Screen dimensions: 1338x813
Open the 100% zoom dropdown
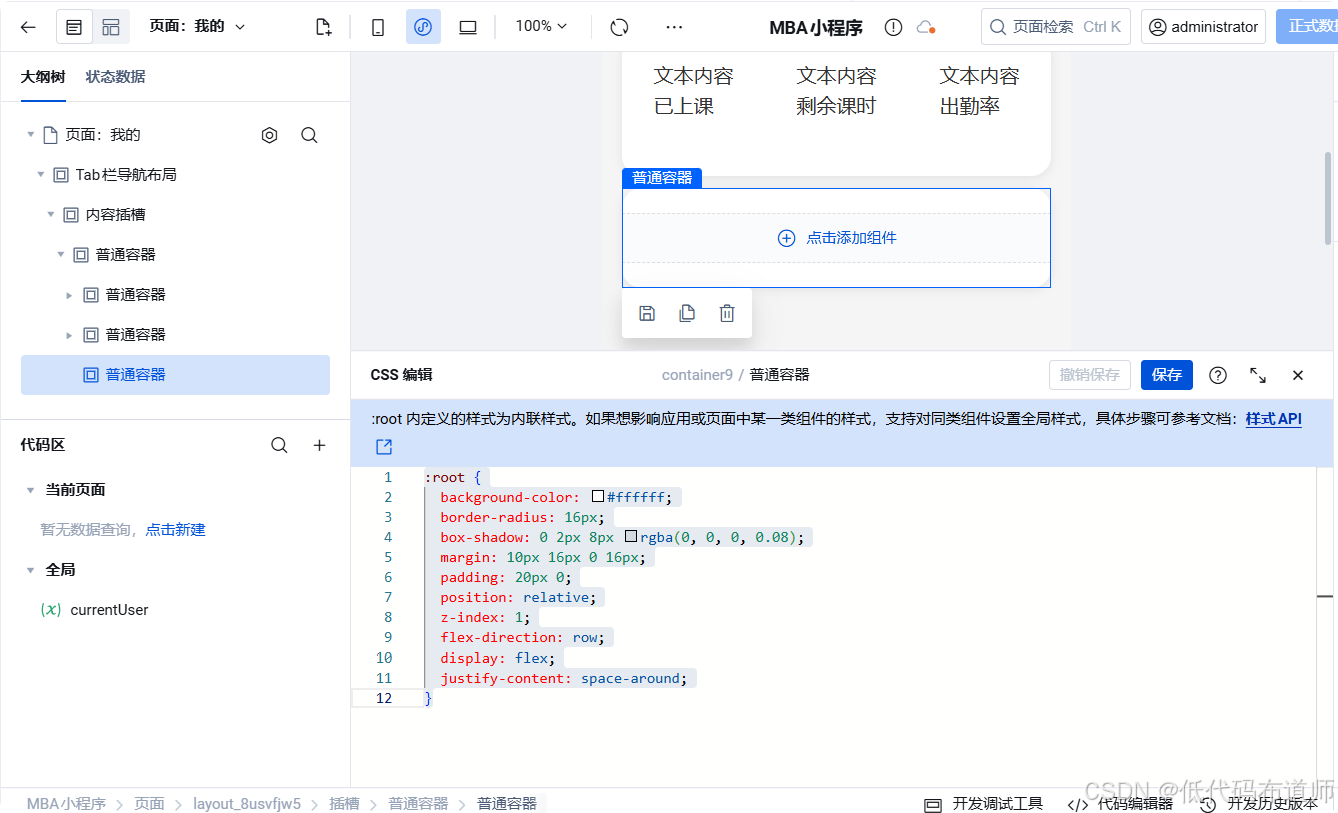click(x=539, y=27)
